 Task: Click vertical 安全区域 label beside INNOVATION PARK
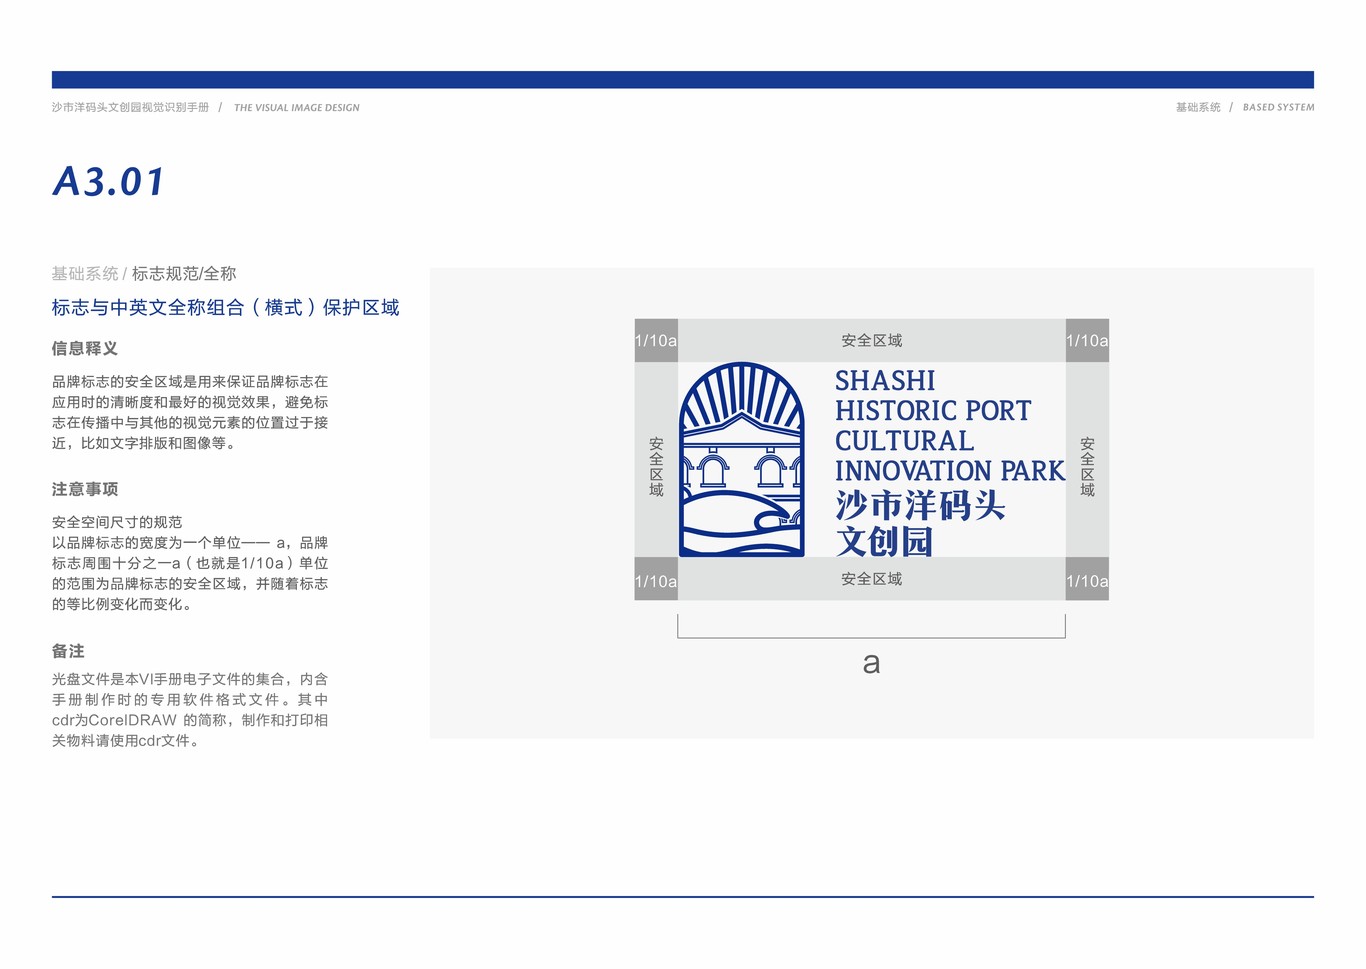(1087, 466)
